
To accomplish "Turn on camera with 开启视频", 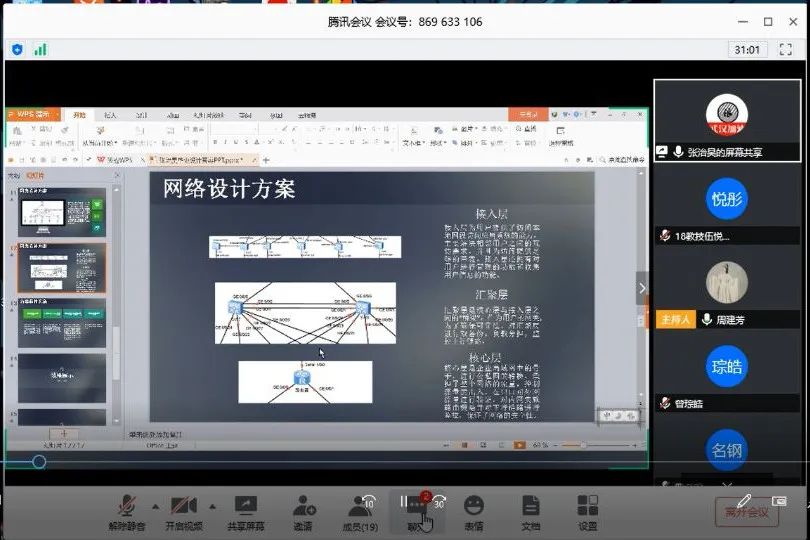I will point(184,507).
